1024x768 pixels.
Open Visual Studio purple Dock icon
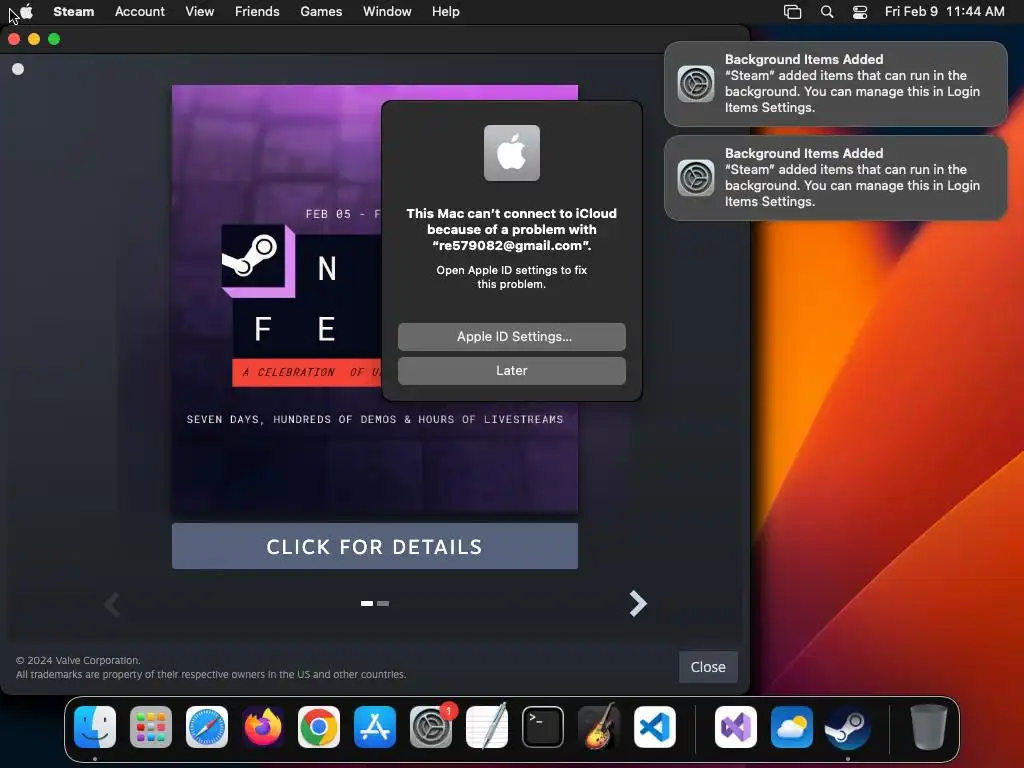click(x=736, y=727)
